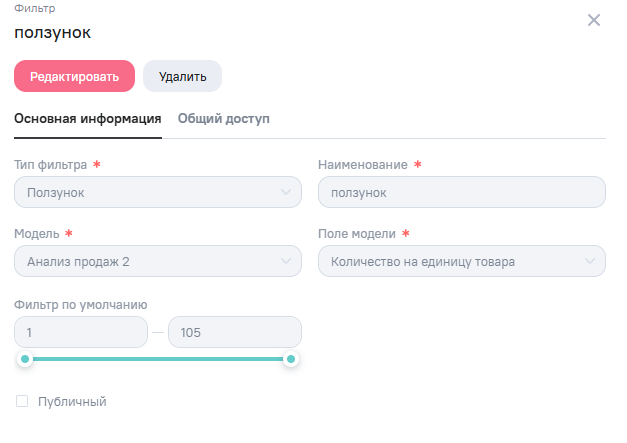Open the Тип фильтра dropdown showing Ползунок
Screen dimensions: 627x443
150,192
